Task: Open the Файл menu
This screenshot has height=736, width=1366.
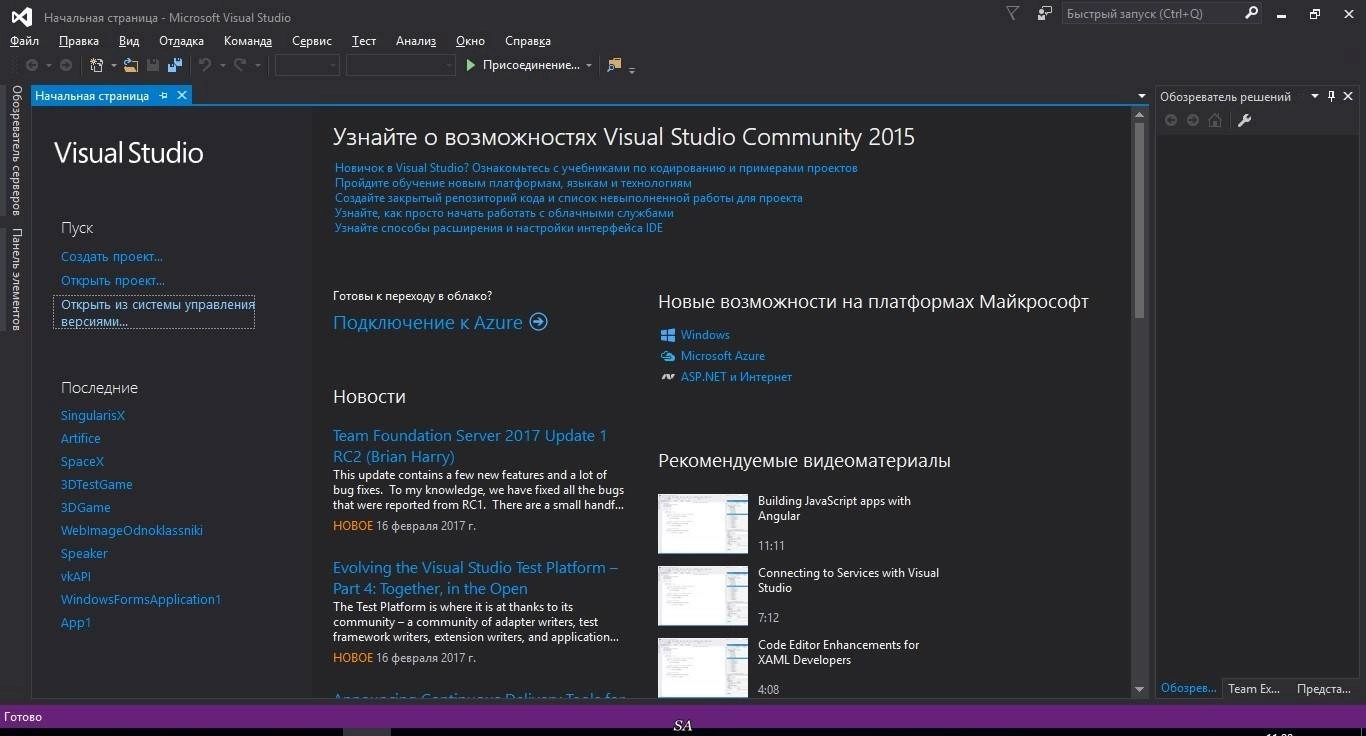Action: (x=24, y=41)
